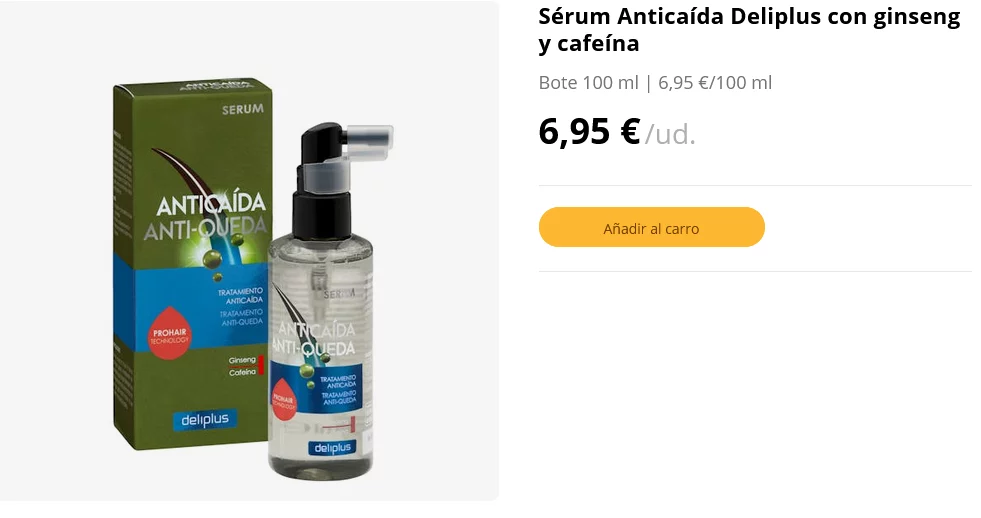
Task: Select the black spray nozzle of the bottle
Action: point(321,181)
